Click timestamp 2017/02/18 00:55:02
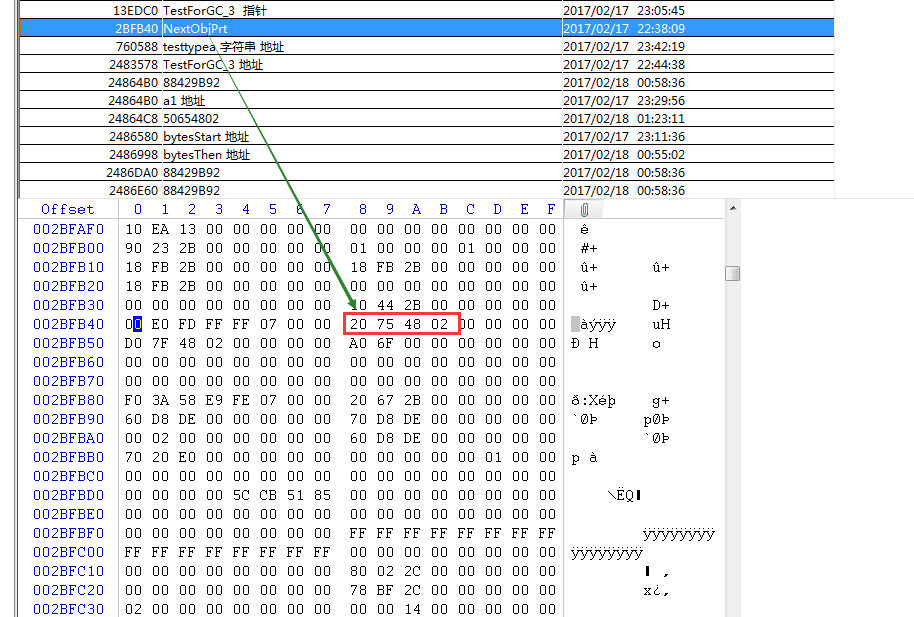 pyautogui.click(x=624, y=155)
